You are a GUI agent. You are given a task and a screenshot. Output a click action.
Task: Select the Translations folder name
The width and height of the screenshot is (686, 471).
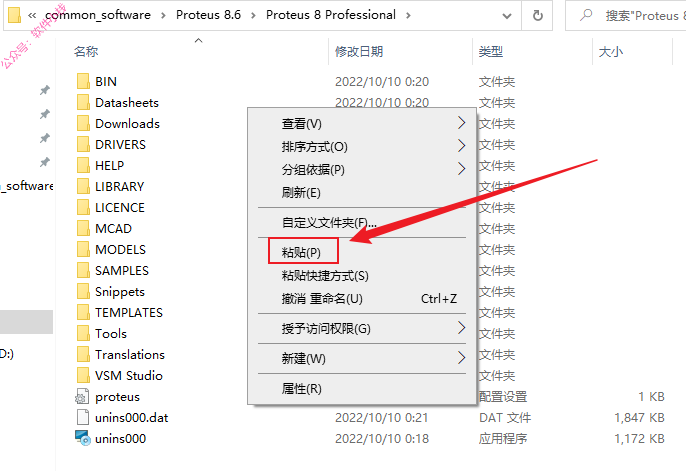(x=130, y=354)
